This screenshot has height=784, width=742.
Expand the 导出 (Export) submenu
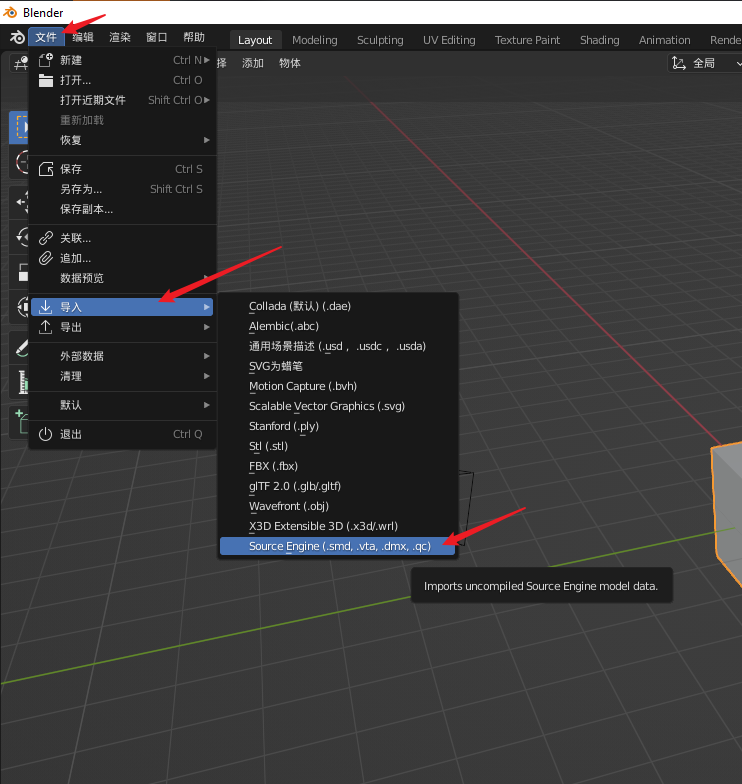tap(122, 327)
